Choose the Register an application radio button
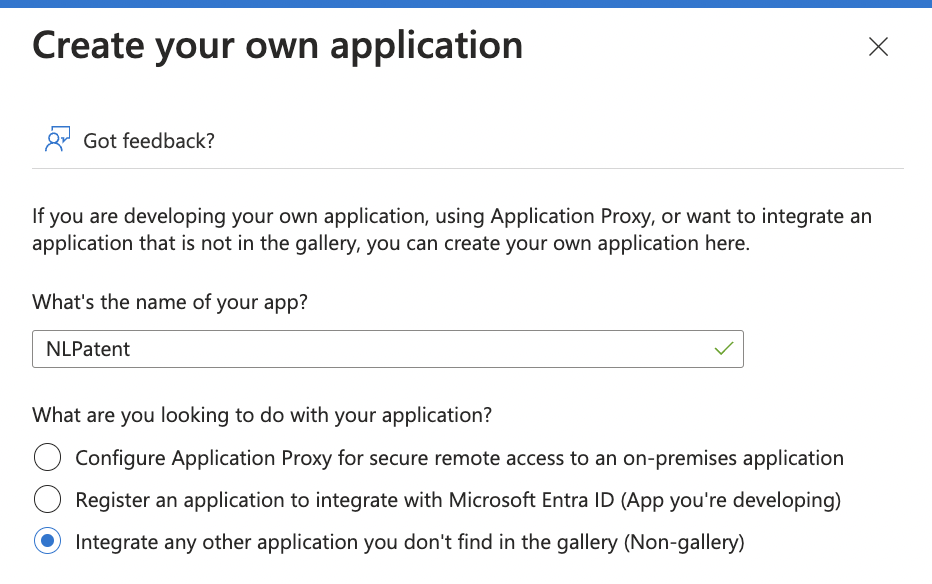Screen dimensions: 932x584 tap(48, 499)
